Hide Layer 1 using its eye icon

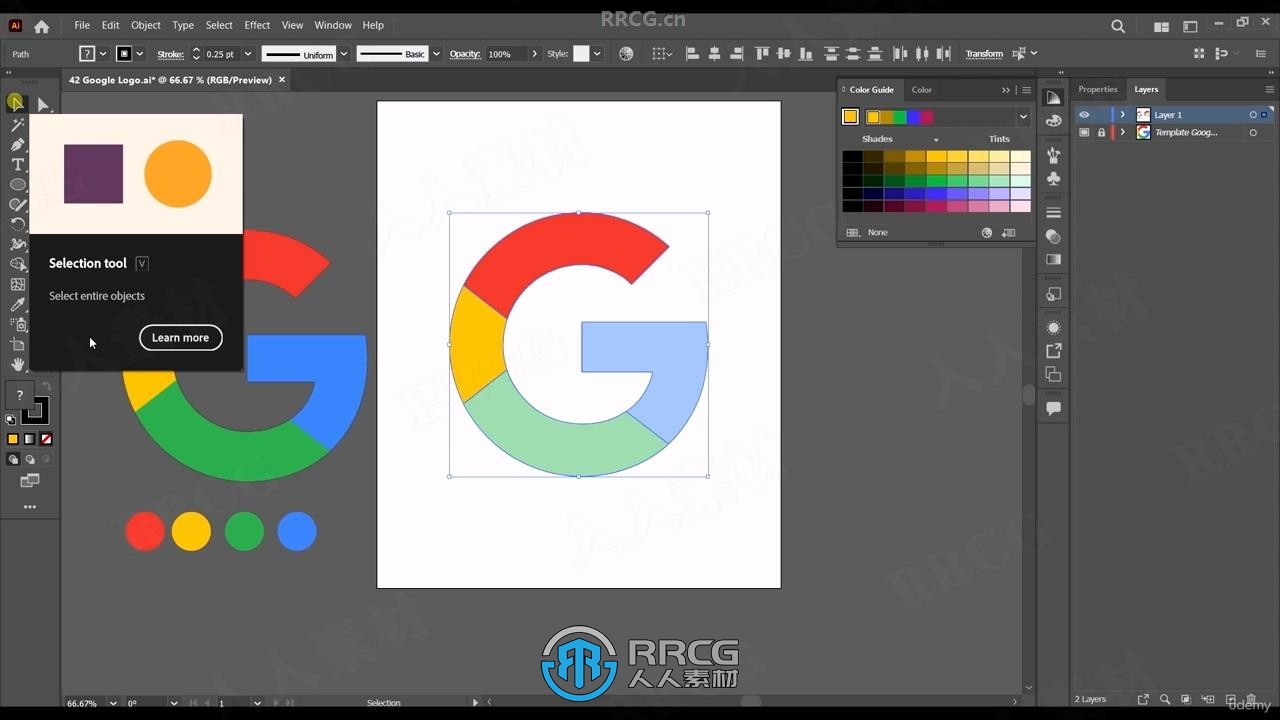click(x=1084, y=115)
